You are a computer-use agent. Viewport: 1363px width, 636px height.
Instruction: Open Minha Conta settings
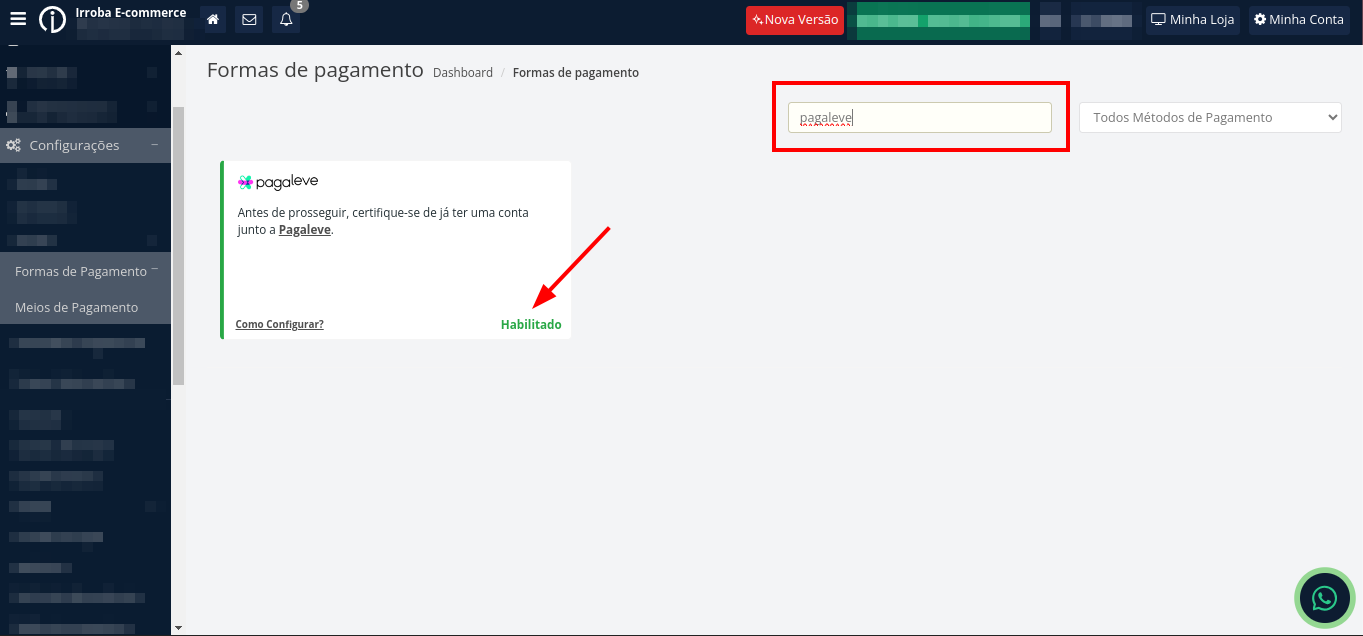1300,20
